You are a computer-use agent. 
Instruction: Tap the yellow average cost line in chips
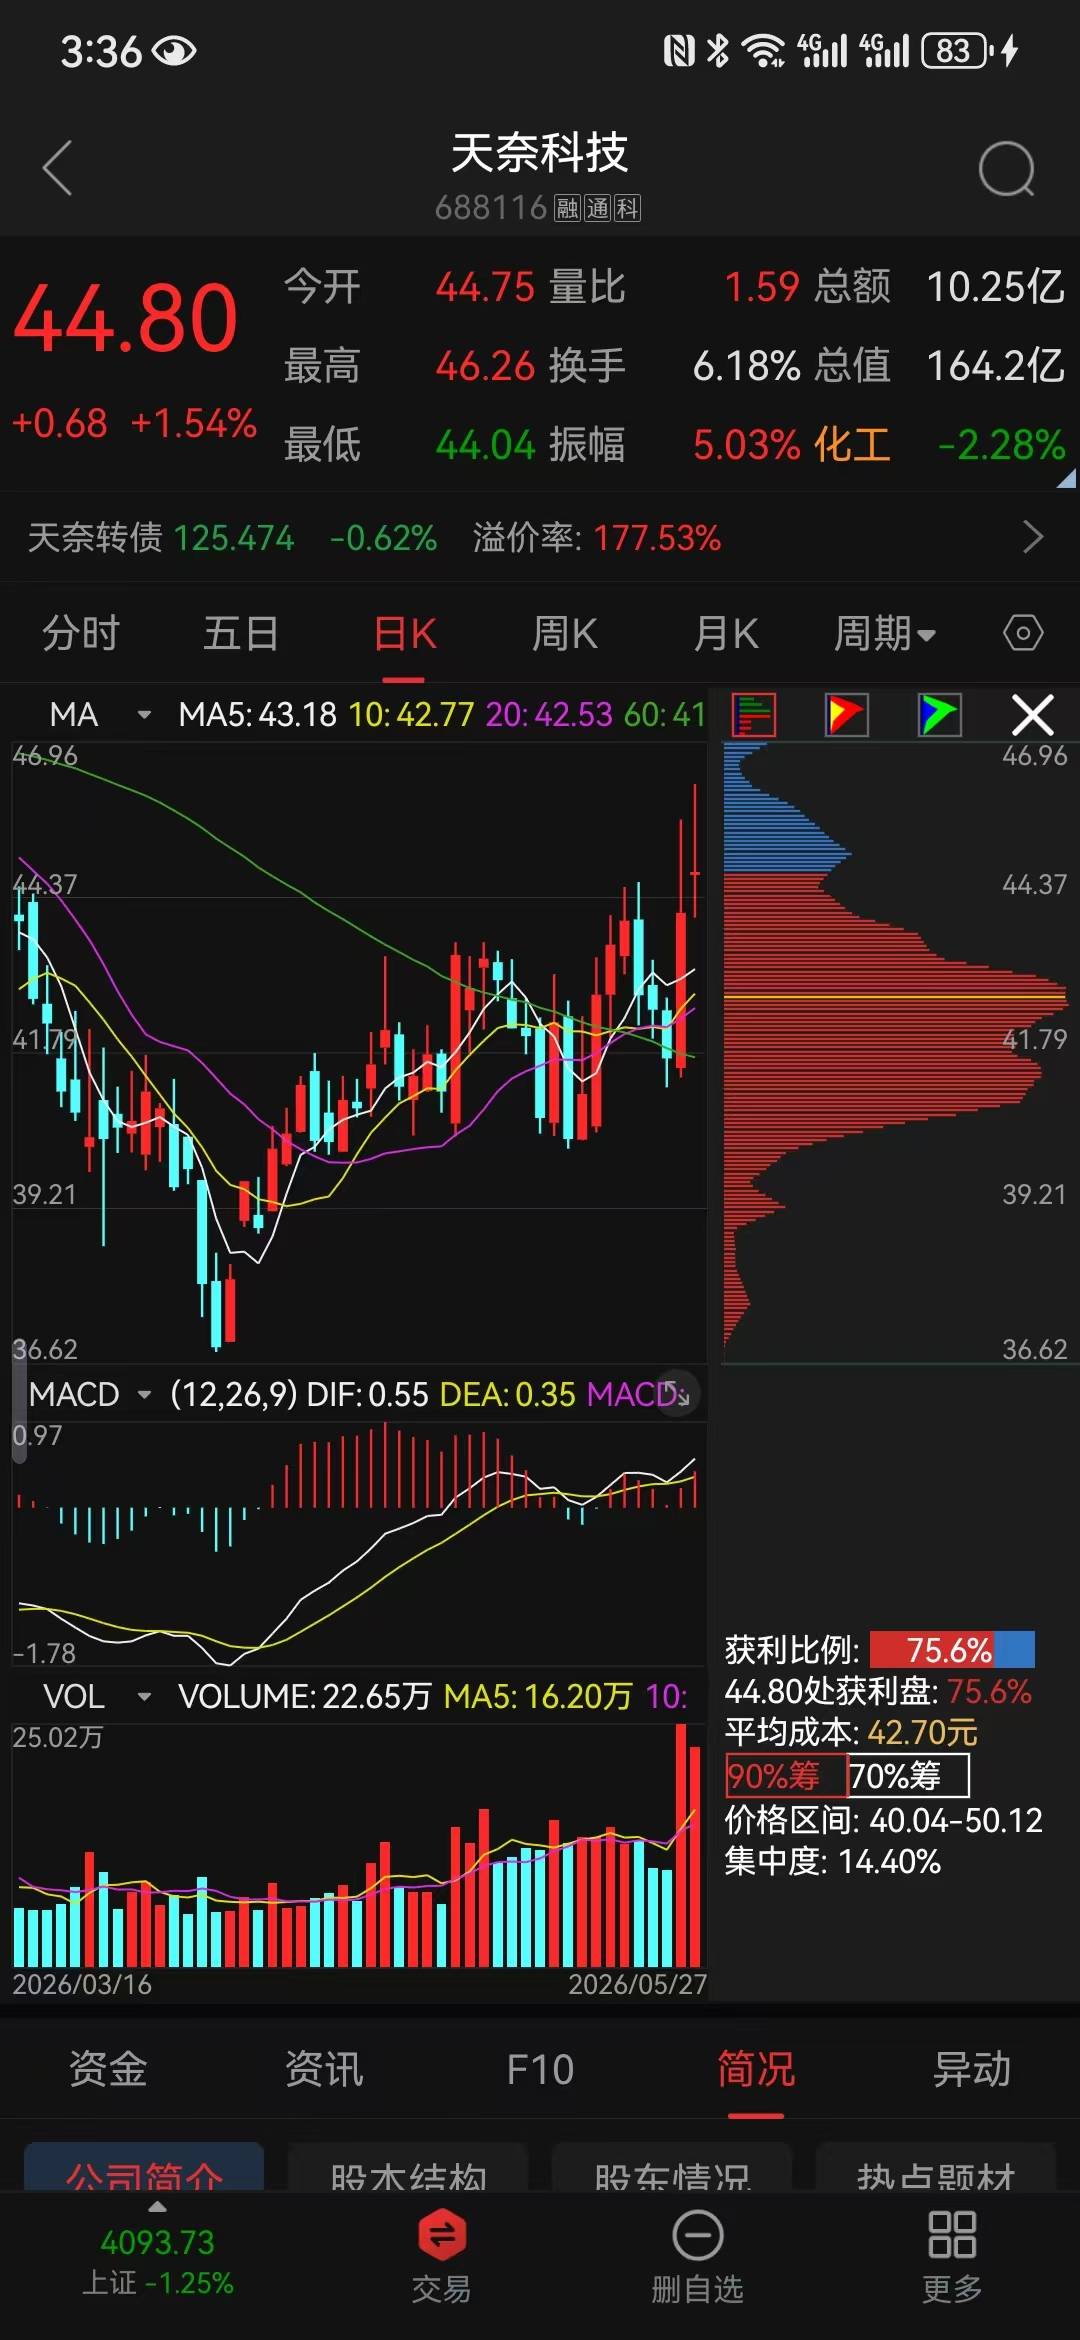point(895,997)
